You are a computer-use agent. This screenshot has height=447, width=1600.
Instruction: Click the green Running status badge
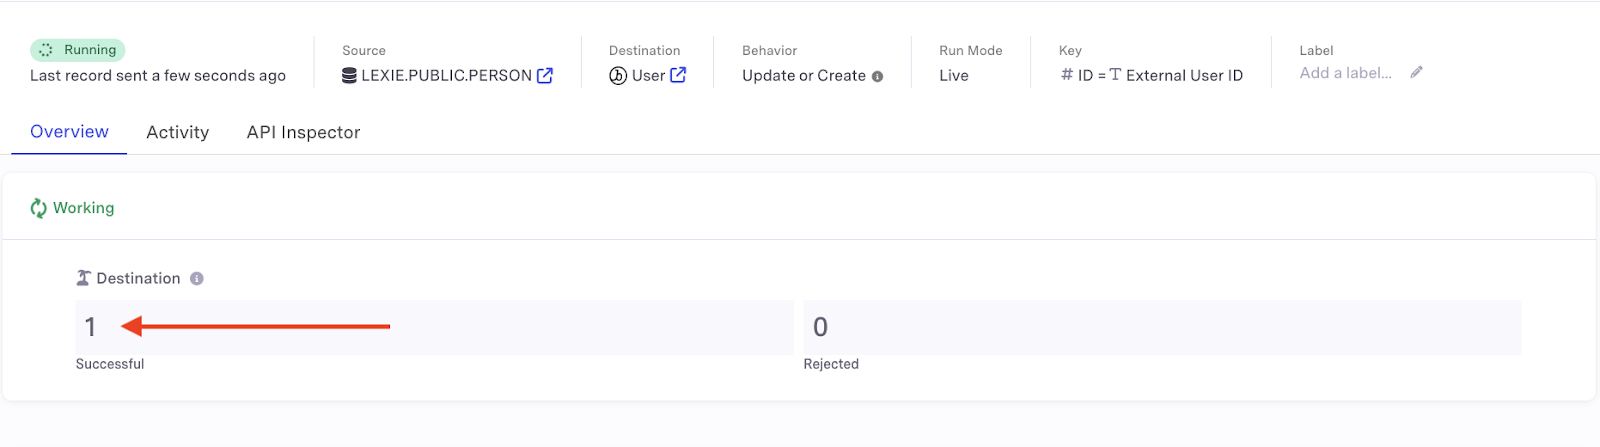[78, 50]
